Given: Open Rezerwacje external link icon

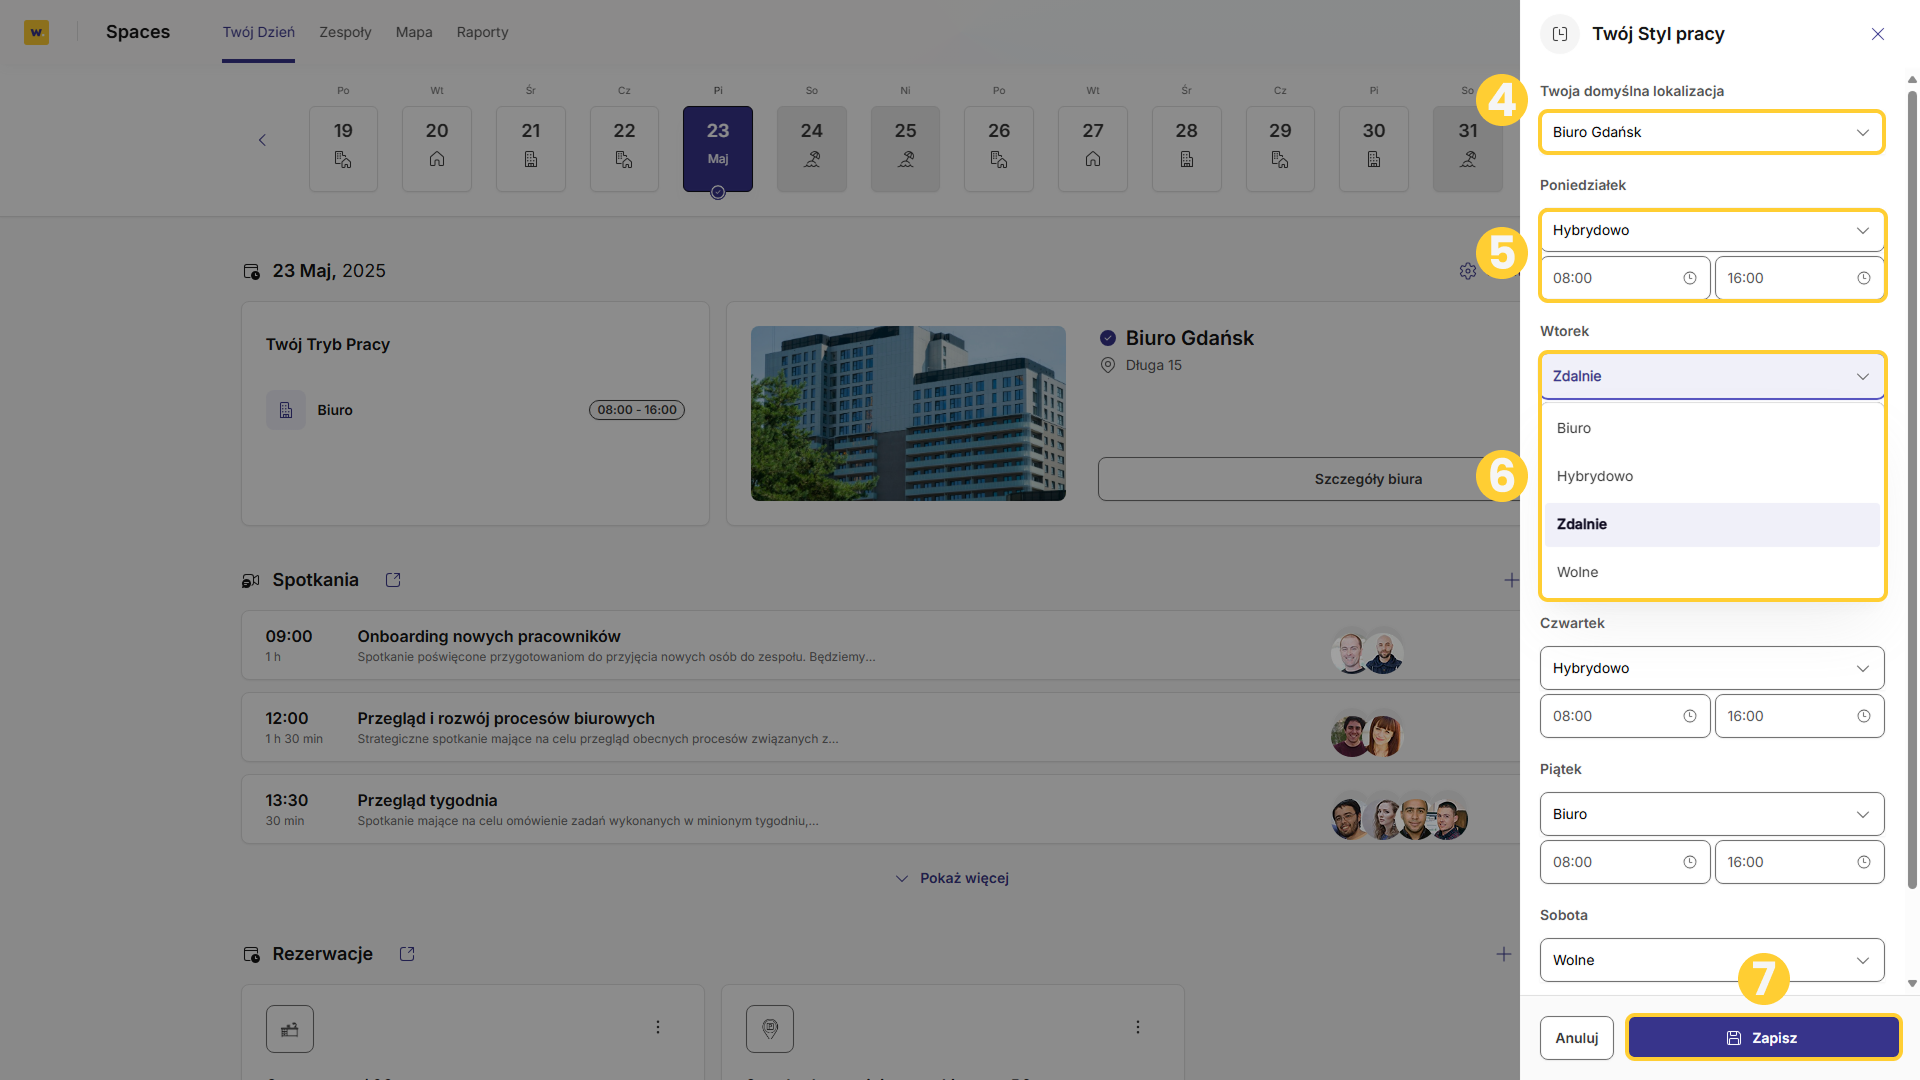Looking at the screenshot, I should 407,954.
